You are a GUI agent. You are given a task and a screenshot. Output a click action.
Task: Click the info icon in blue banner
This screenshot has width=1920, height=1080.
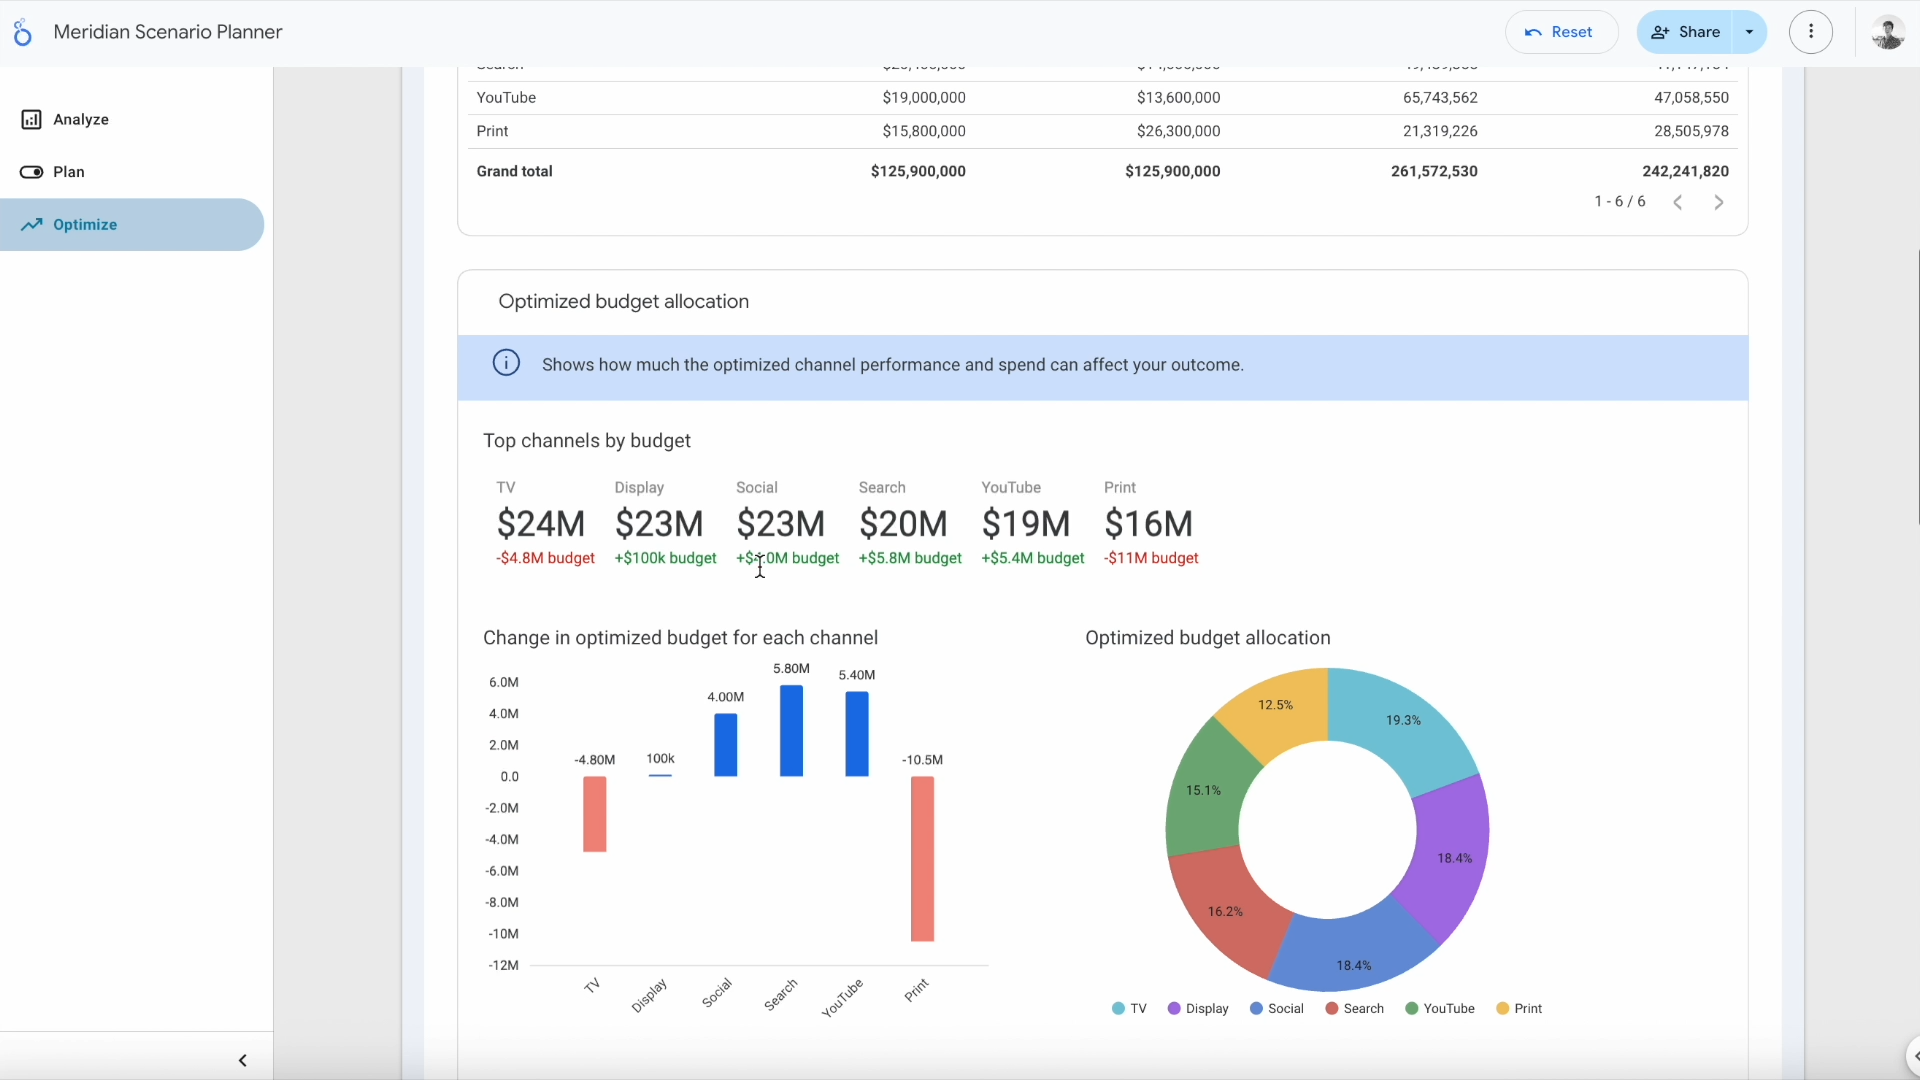[x=506, y=364]
